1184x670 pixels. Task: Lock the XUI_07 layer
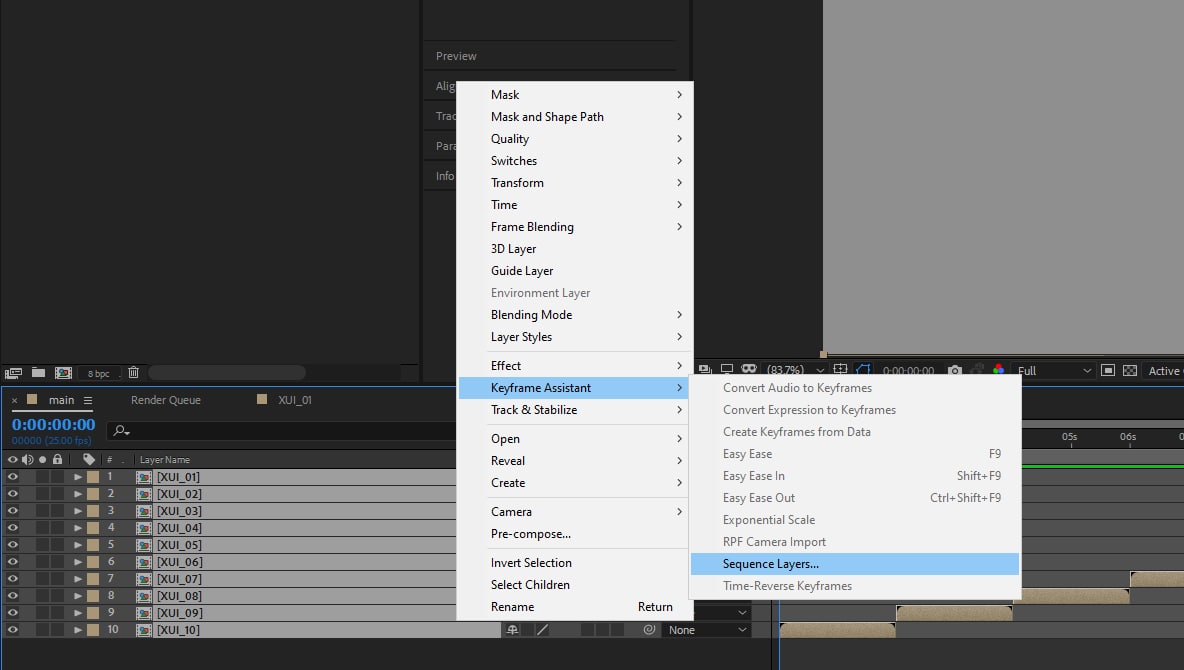[x=57, y=579]
